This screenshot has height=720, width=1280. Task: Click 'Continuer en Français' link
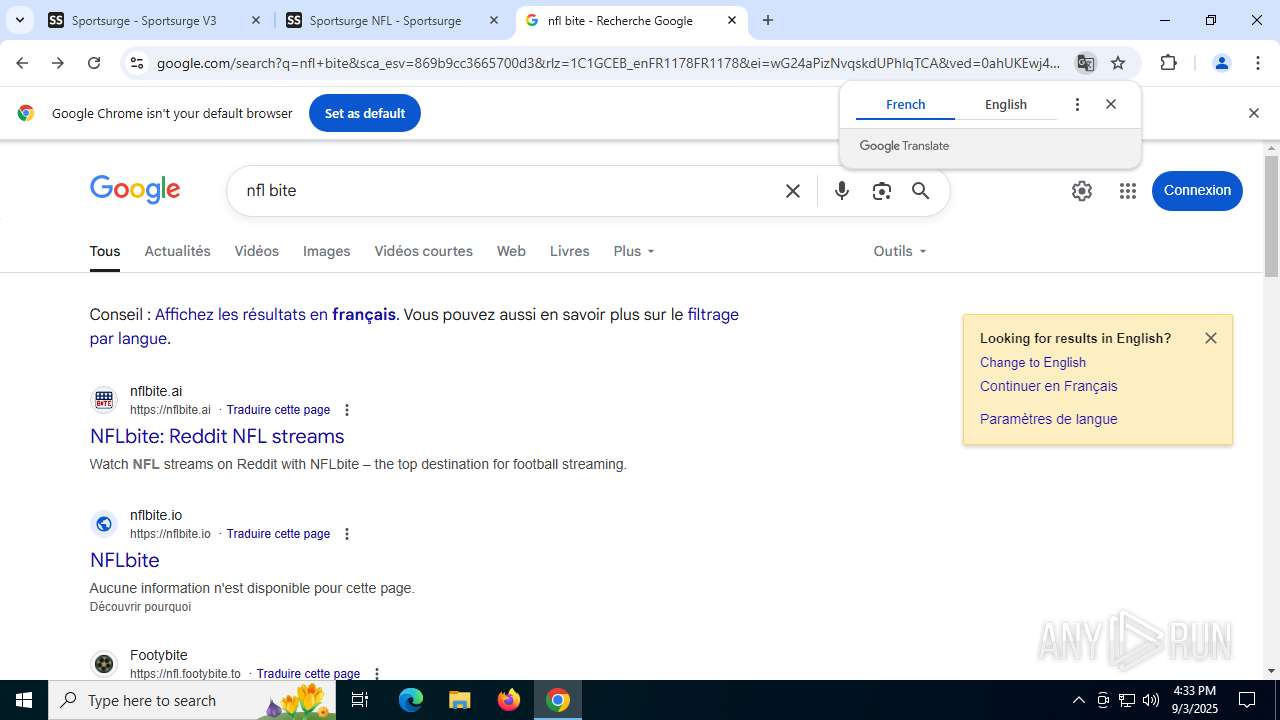pos(1049,386)
